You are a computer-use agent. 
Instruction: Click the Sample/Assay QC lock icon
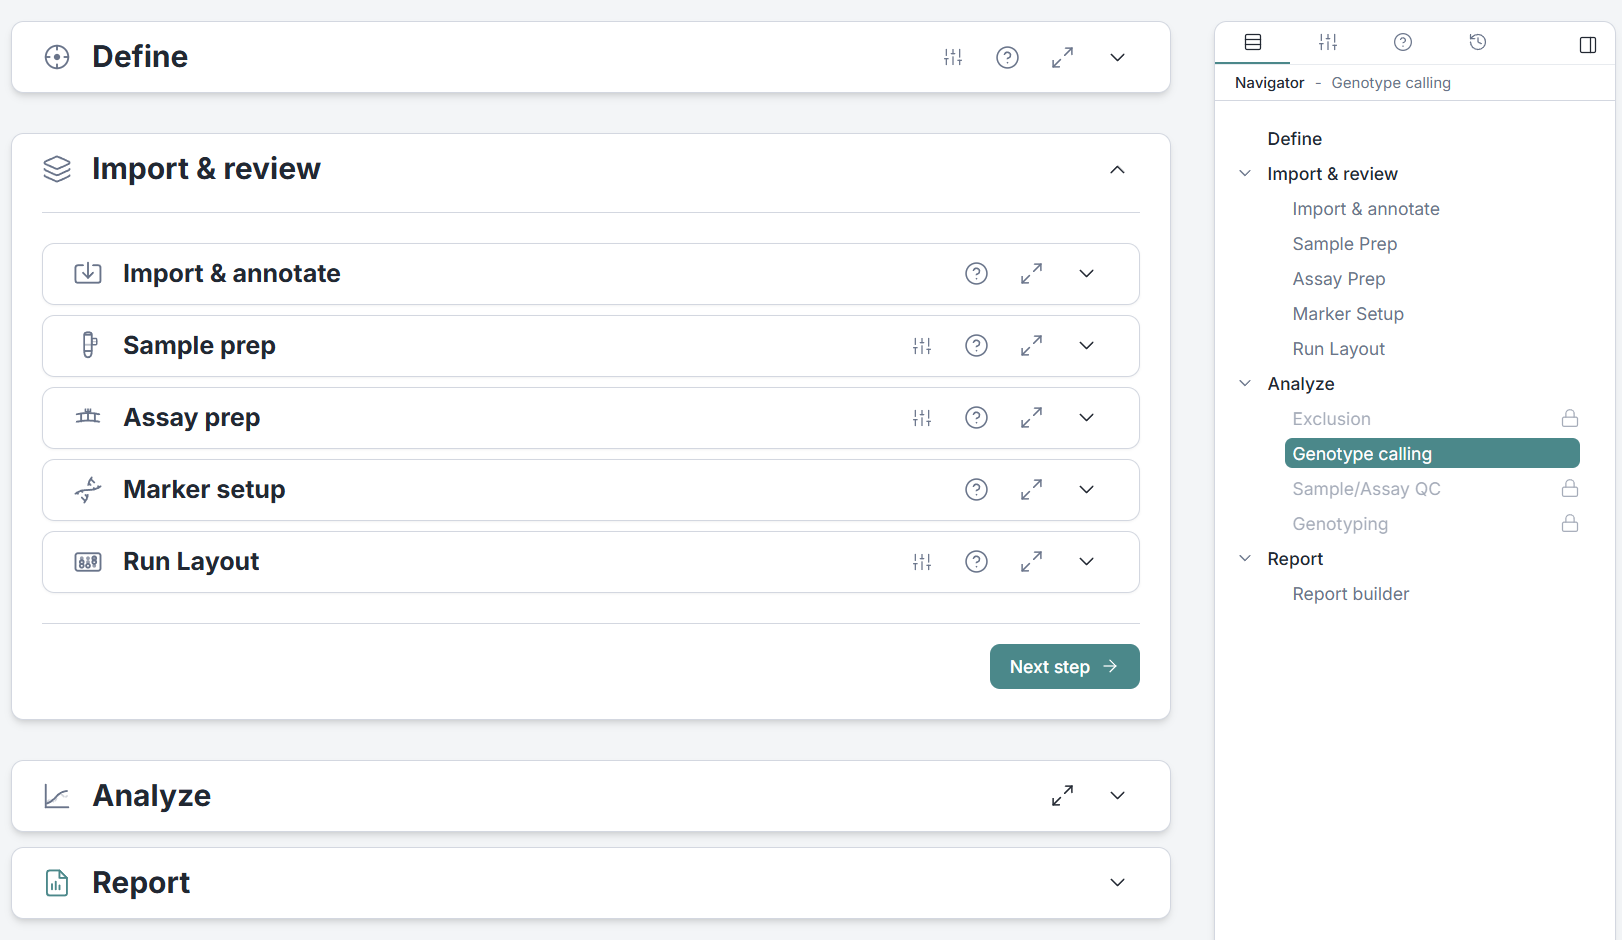[1569, 488]
